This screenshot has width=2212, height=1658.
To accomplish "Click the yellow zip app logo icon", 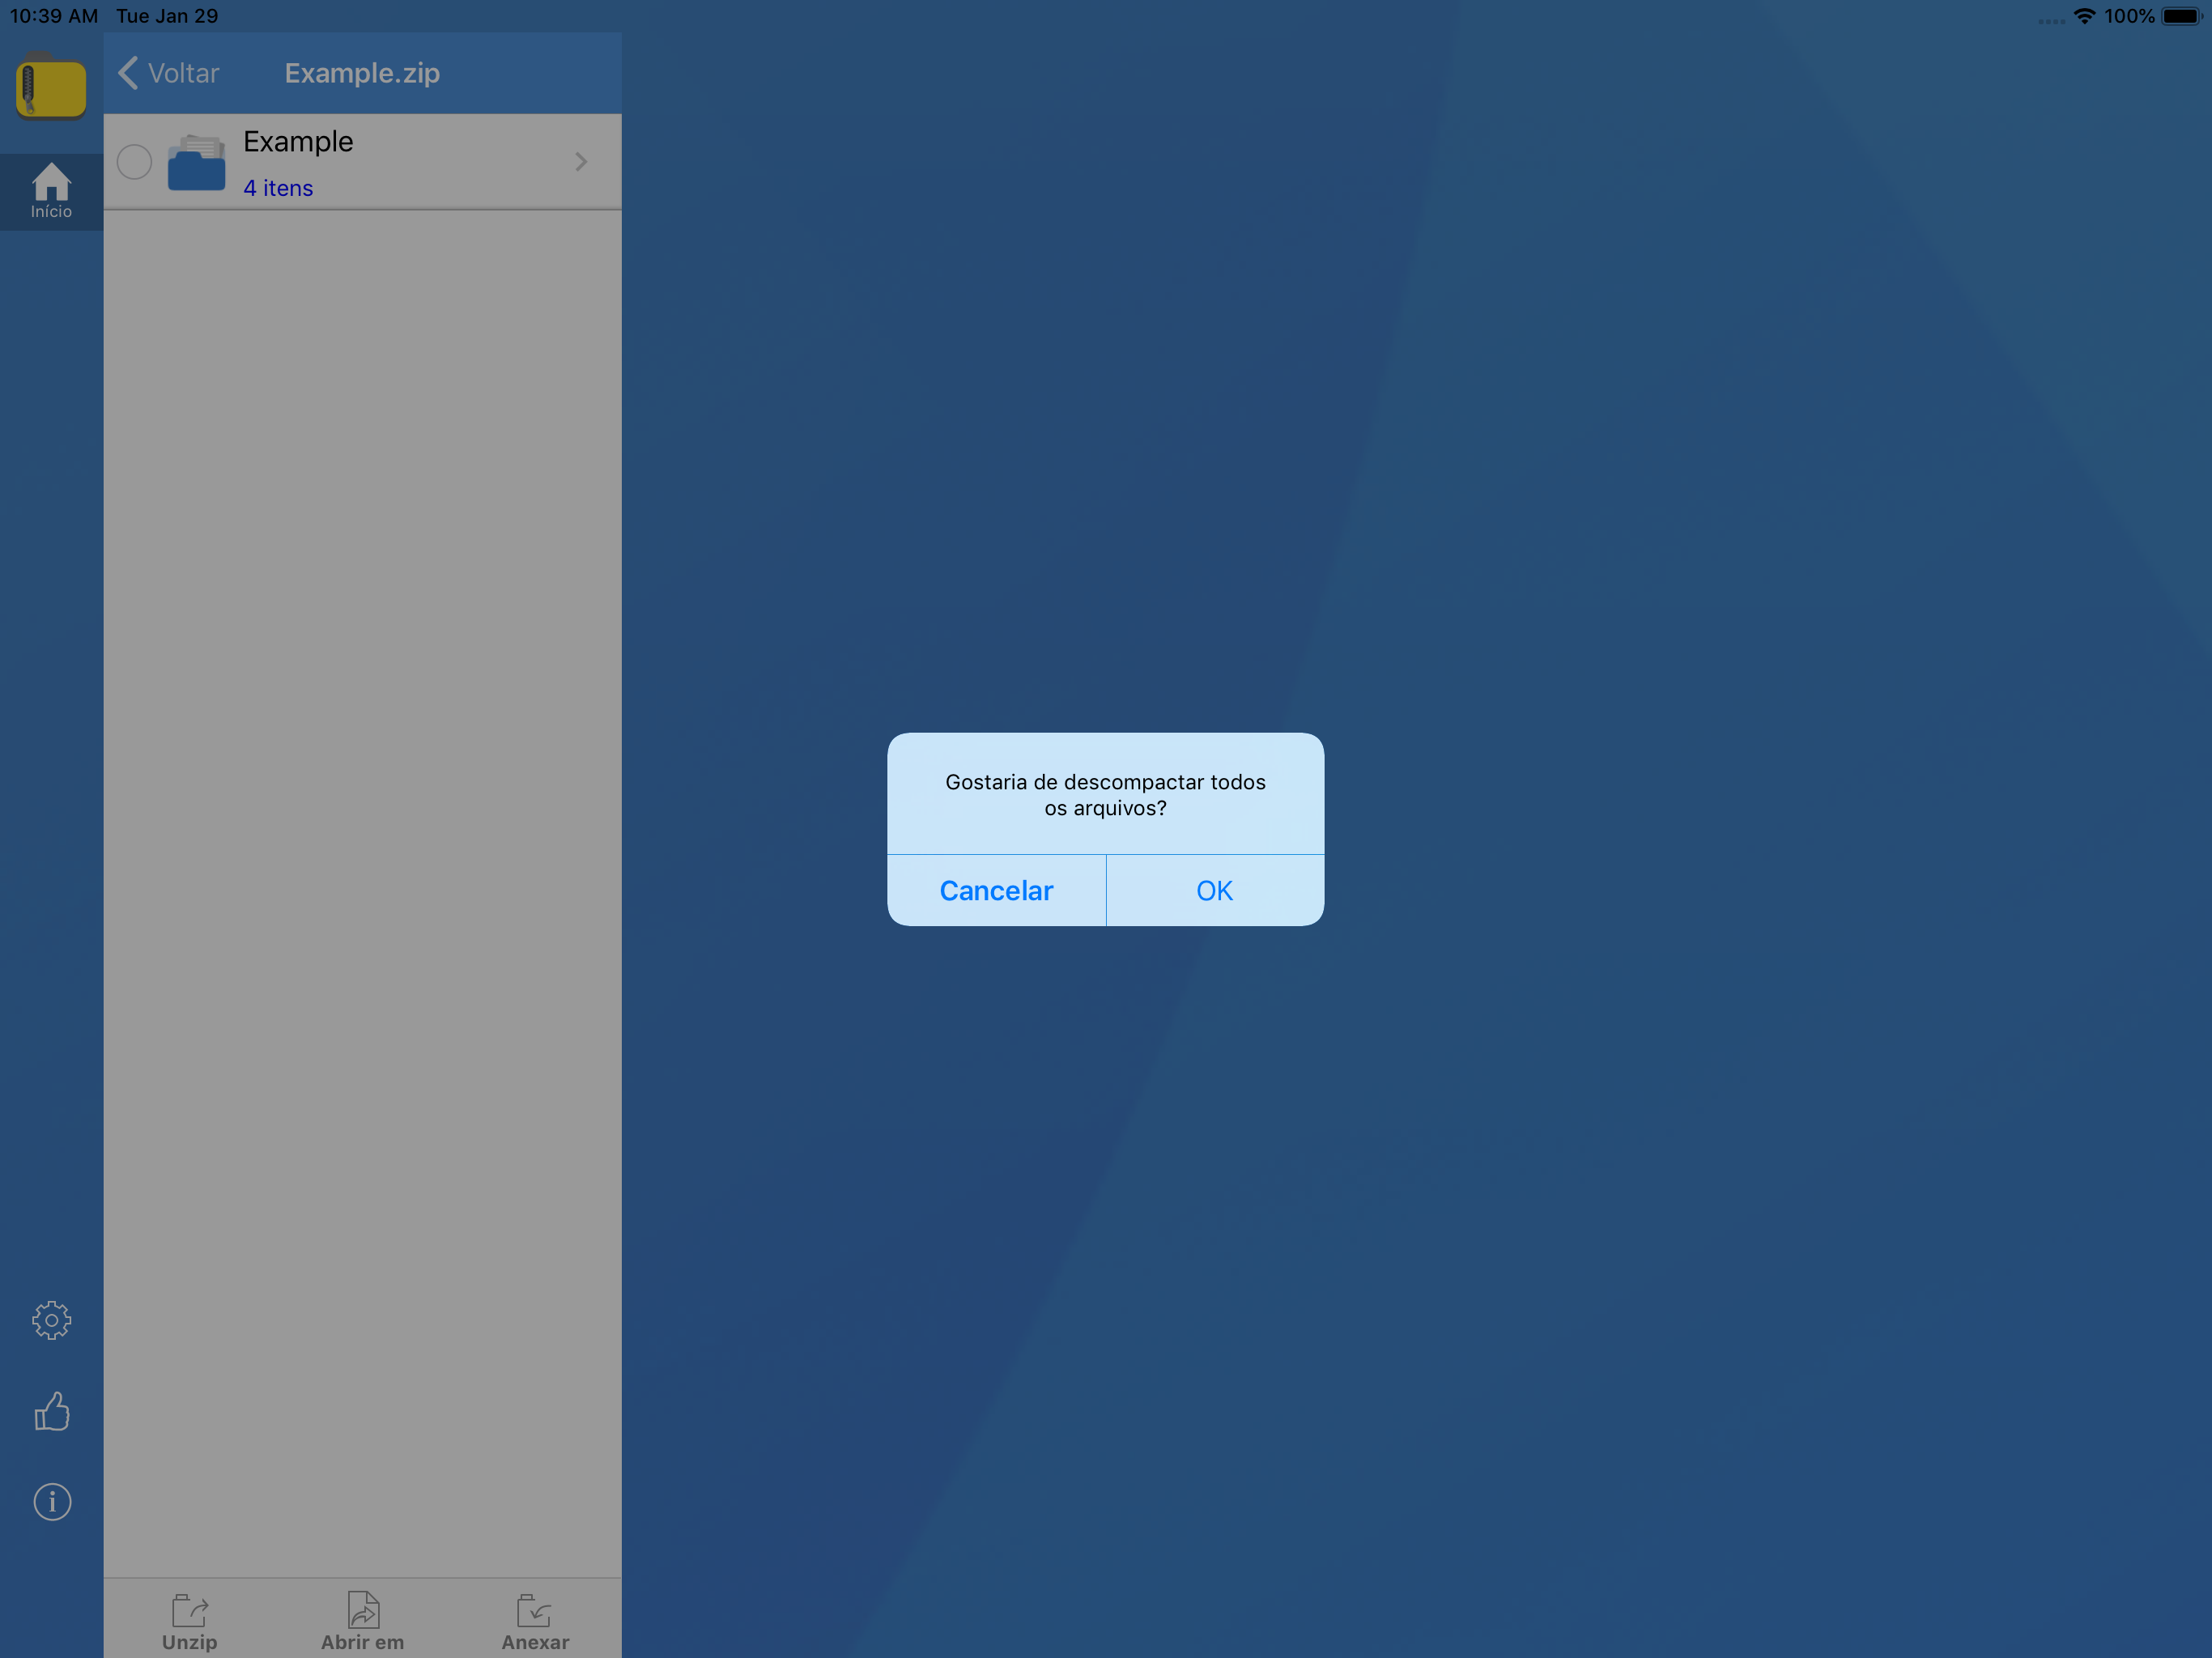I will [51, 88].
